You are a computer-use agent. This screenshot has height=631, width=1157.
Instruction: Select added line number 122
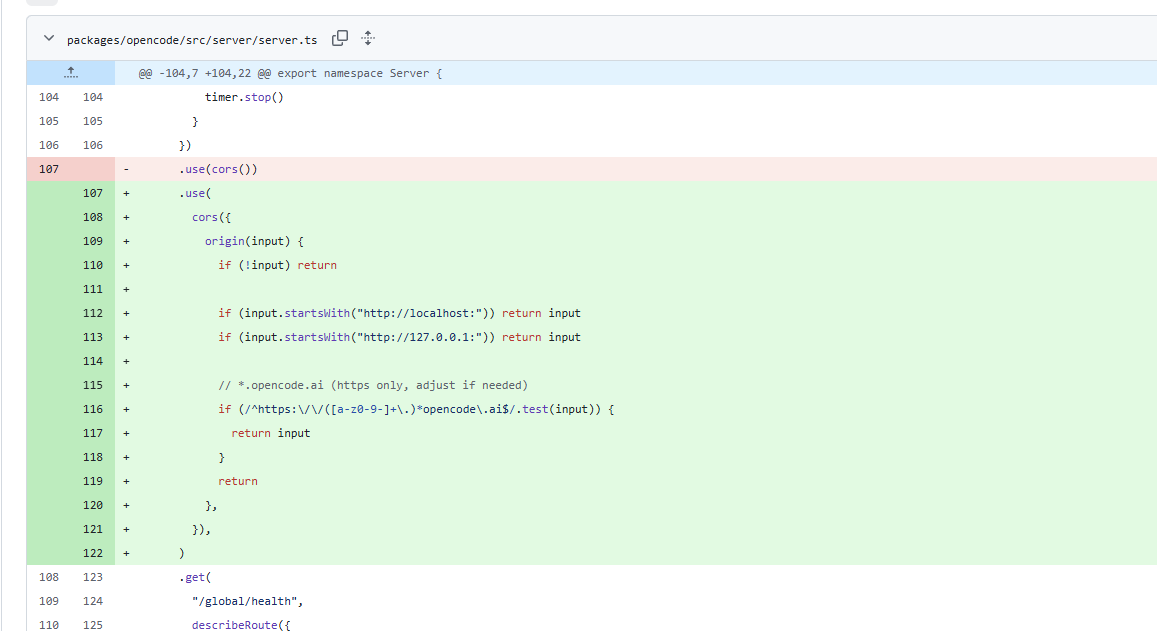tap(93, 553)
